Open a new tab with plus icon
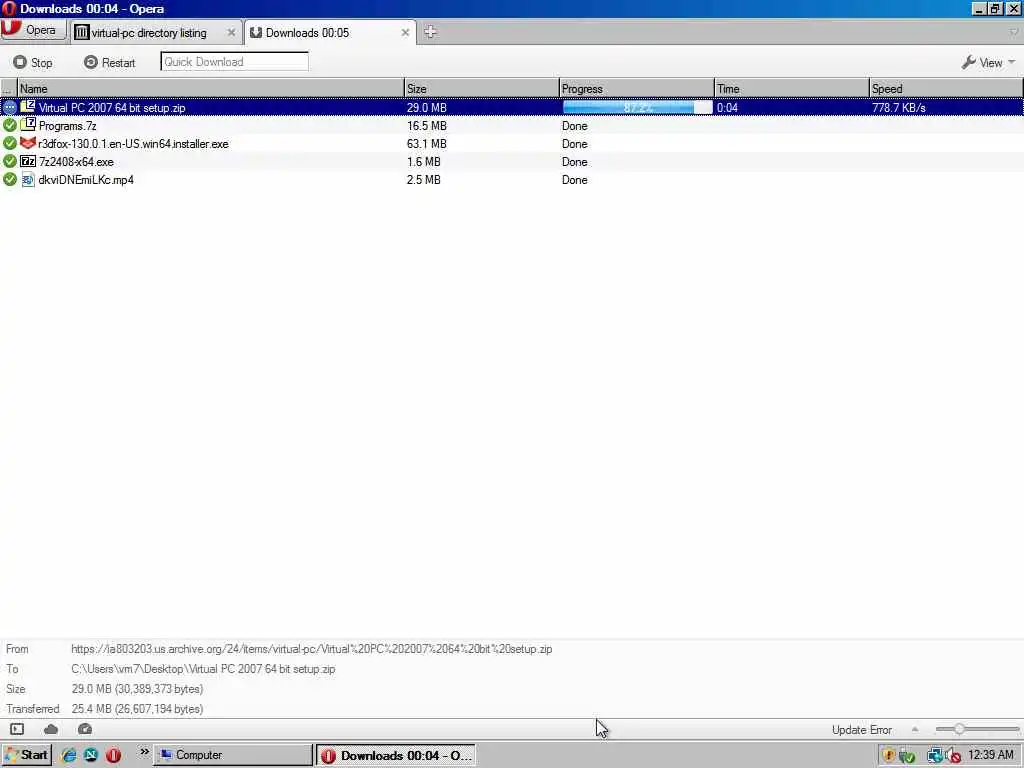Screen dimensions: 1024x768 point(430,32)
